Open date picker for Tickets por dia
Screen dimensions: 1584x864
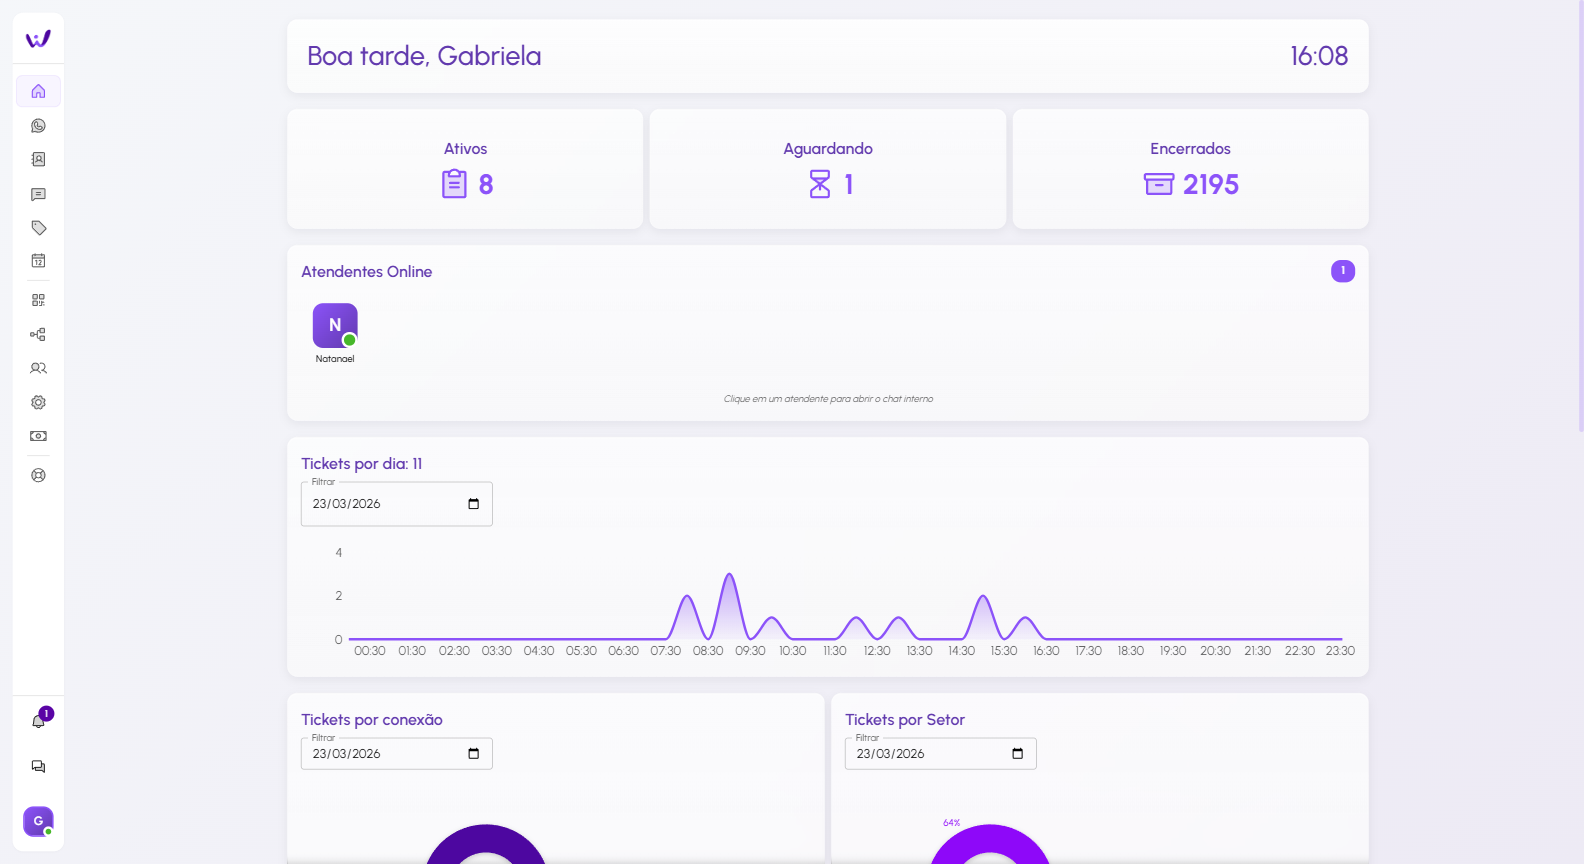[x=473, y=504]
